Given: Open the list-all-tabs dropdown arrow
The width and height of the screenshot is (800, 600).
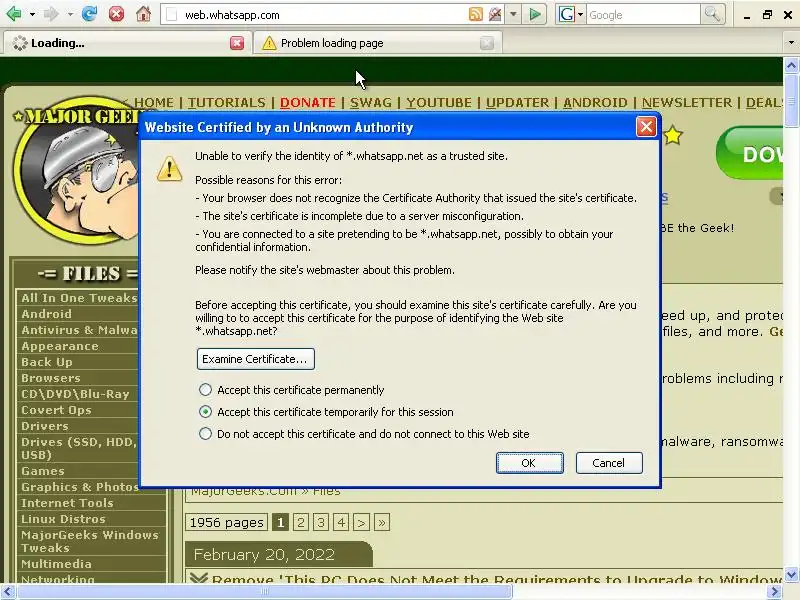Looking at the screenshot, I should 791,43.
